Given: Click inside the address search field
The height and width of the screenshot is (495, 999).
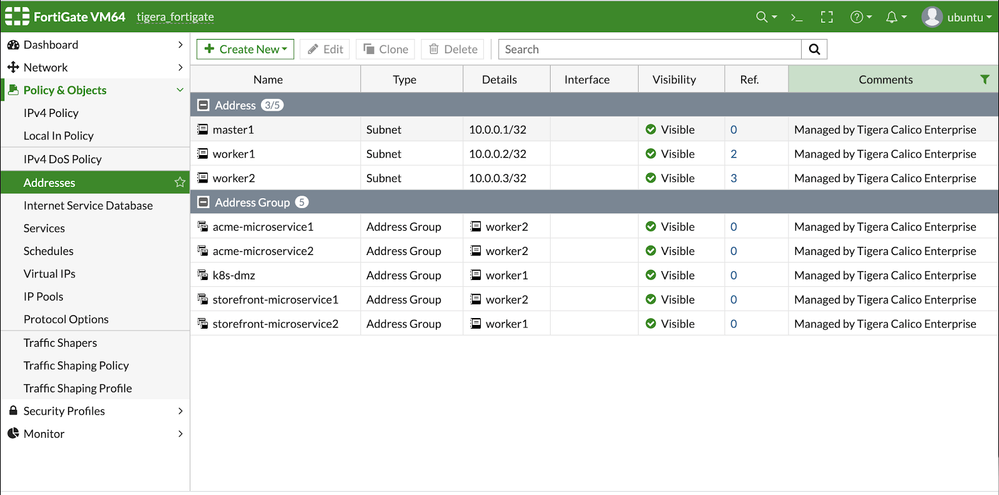Looking at the screenshot, I should [650, 49].
